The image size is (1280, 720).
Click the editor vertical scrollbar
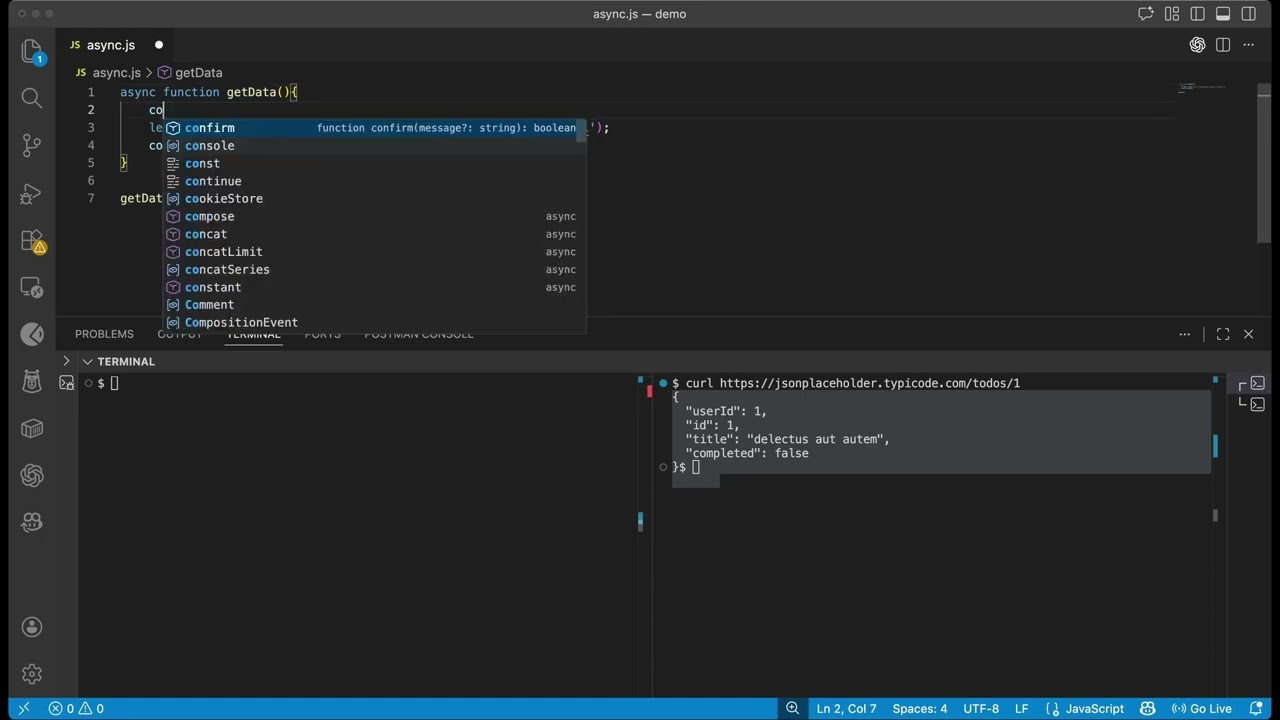pyautogui.click(x=1263, y=162)
